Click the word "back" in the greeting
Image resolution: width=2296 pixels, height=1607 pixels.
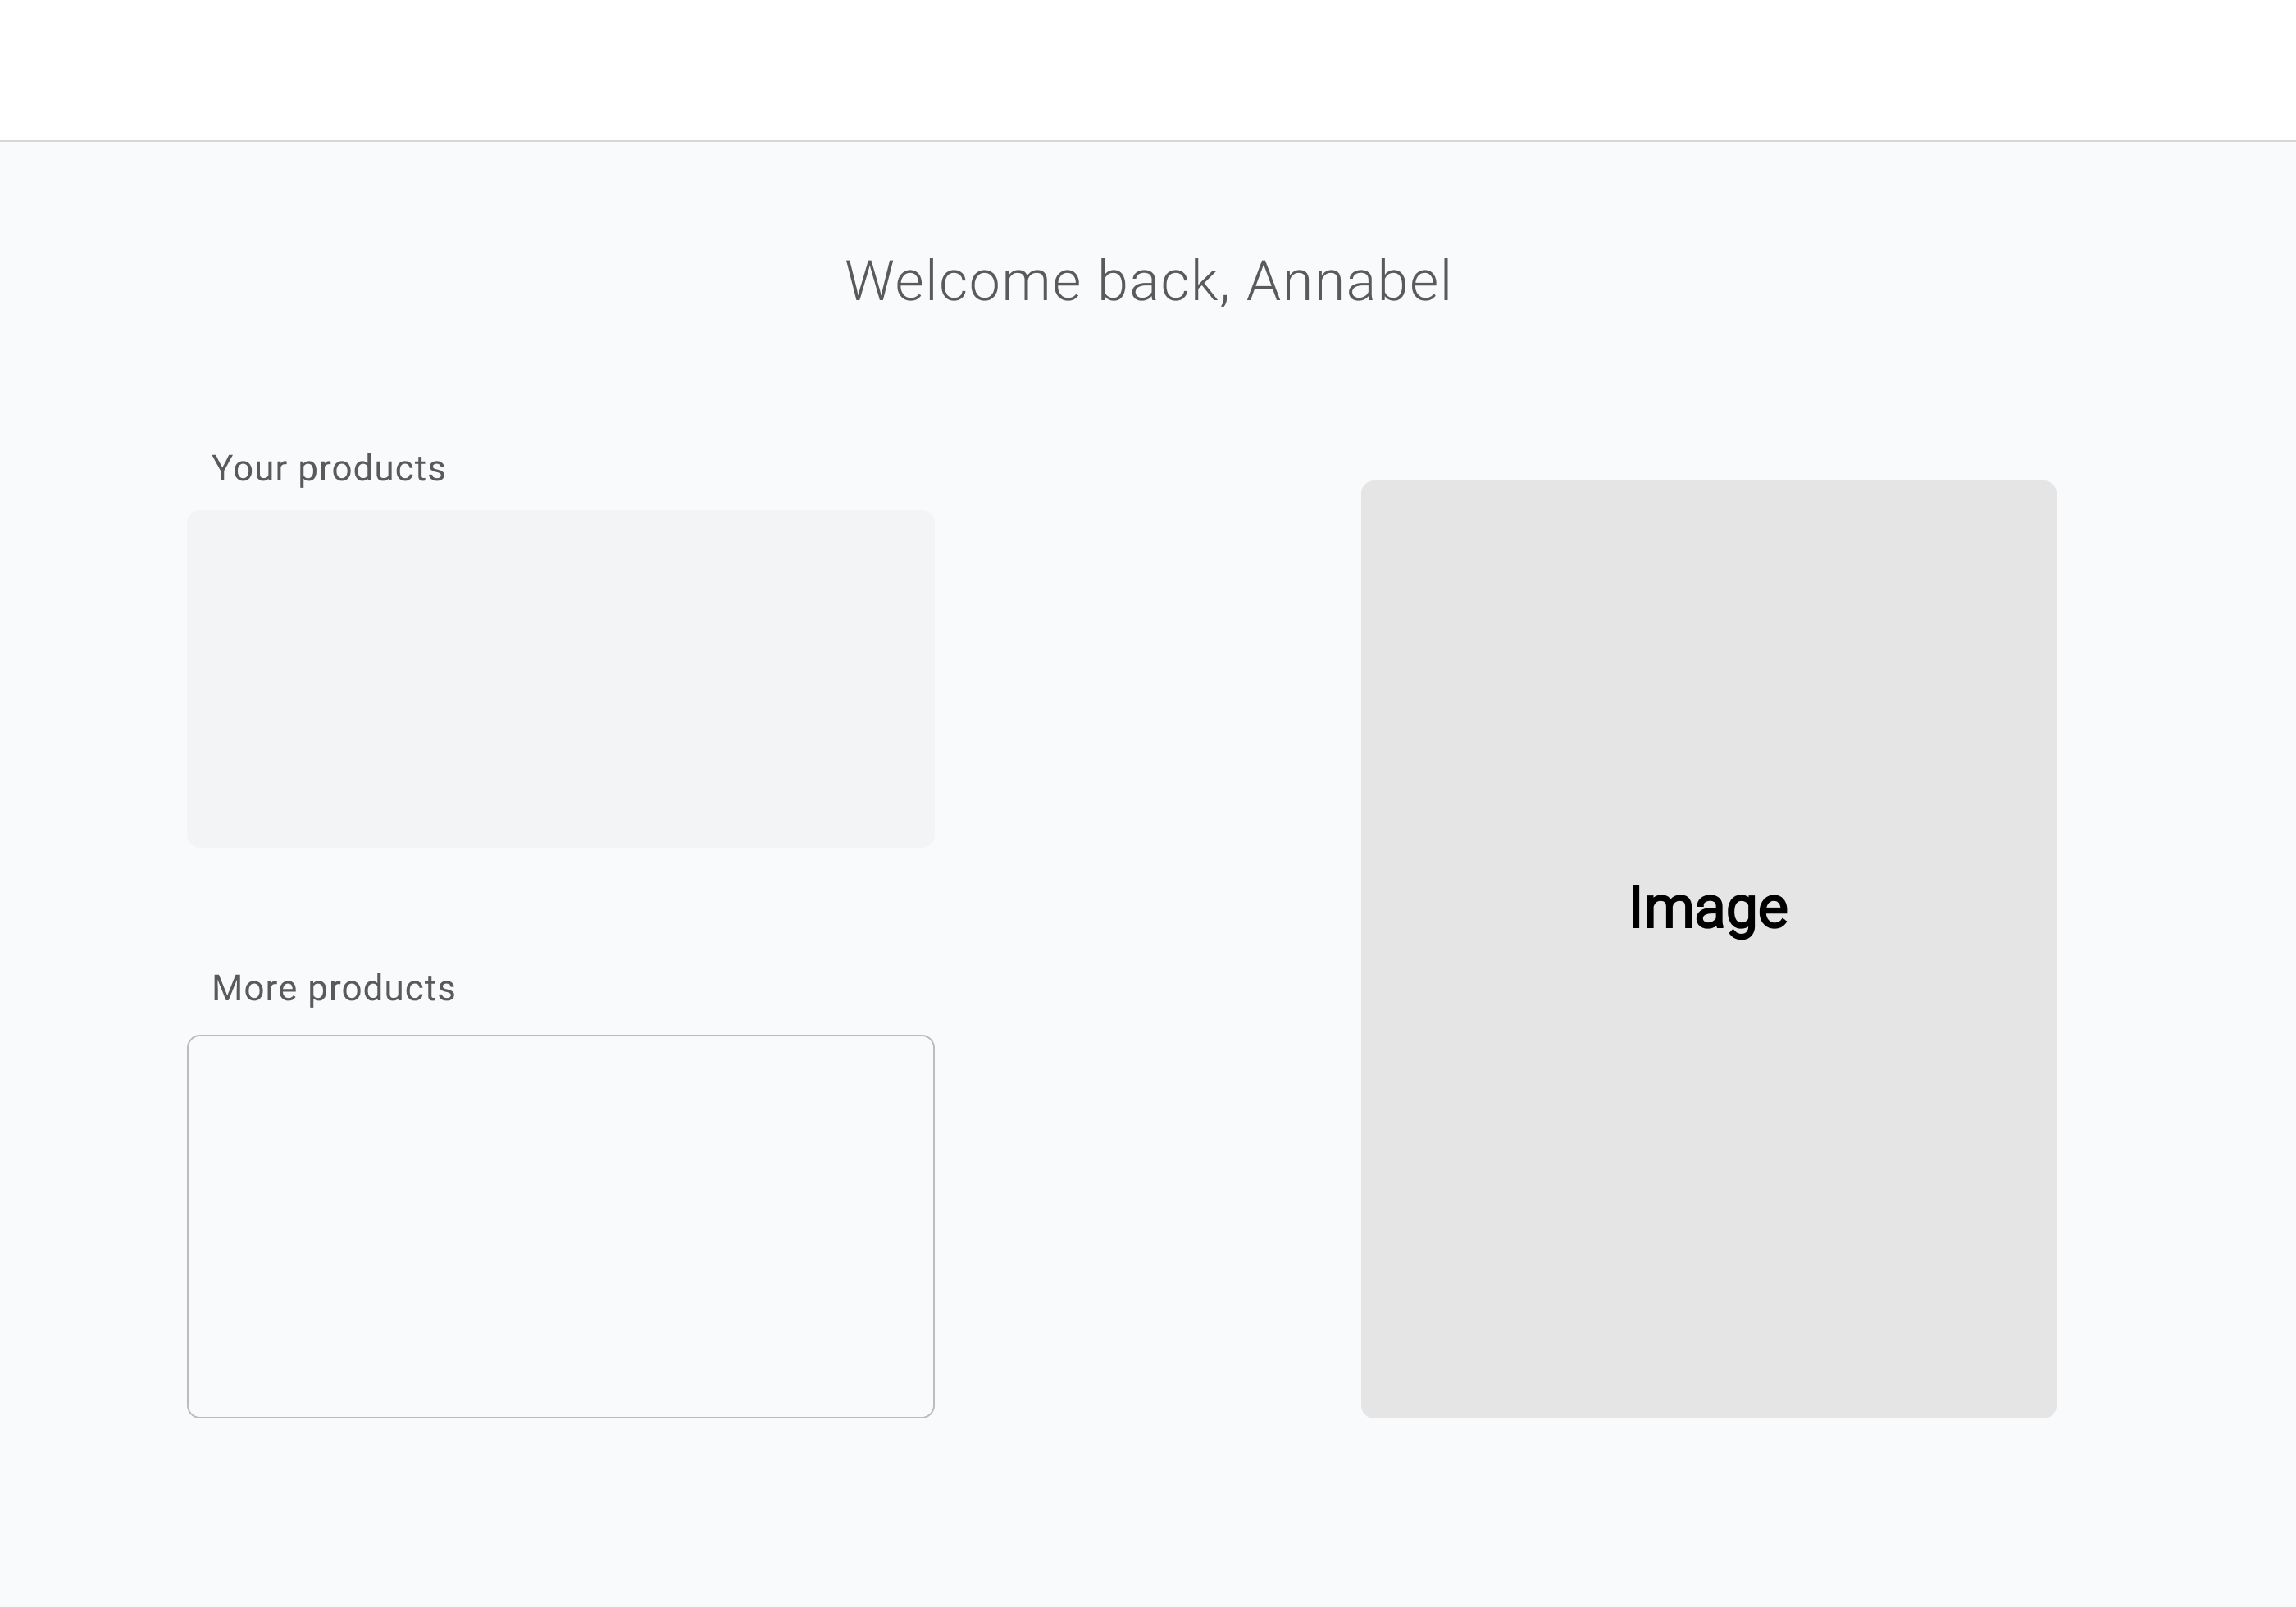1162,281
